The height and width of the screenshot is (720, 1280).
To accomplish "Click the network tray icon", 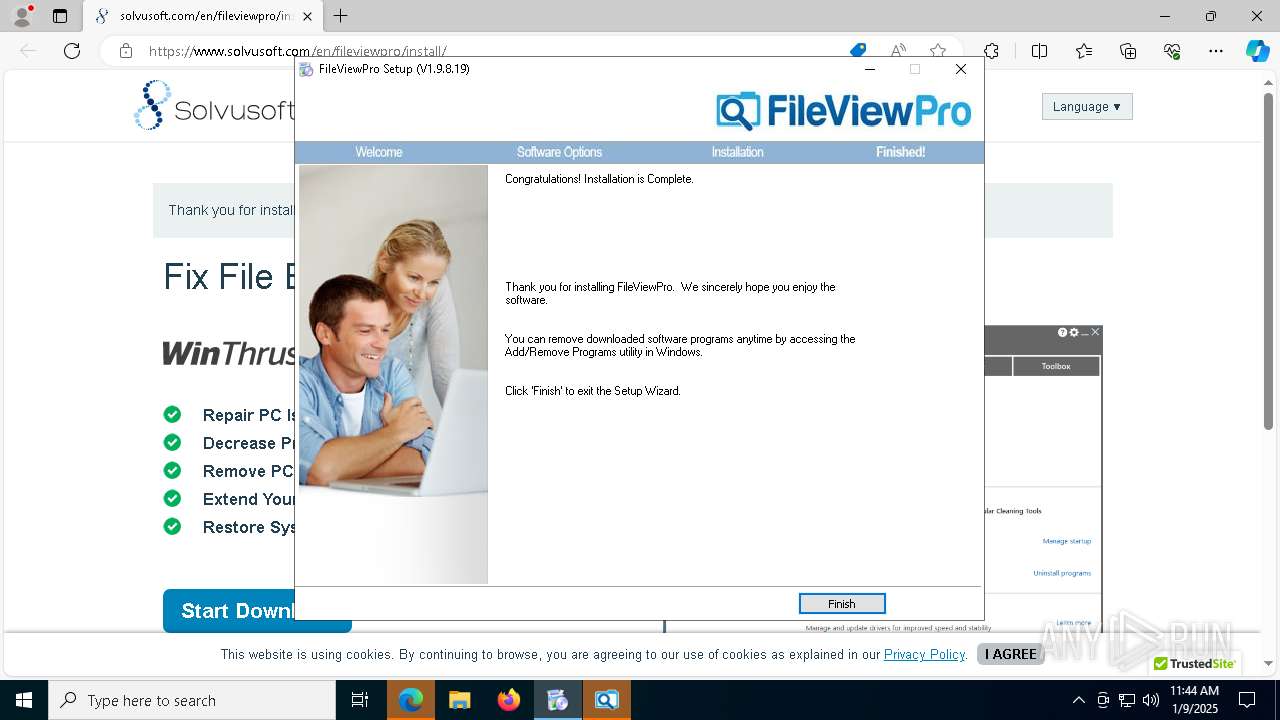I will [x=1127, y=700].
